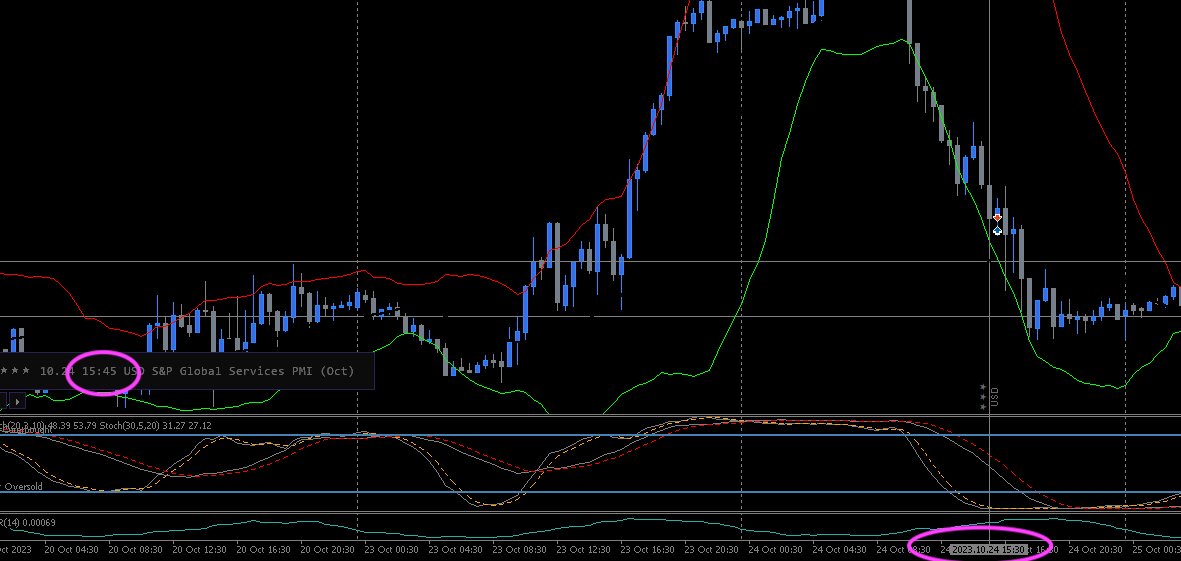Click the 24 Oct 20:30 time axis label
Image resolution: width=1181 pixels, height=561 pixels.
(x=1096, y=550)
